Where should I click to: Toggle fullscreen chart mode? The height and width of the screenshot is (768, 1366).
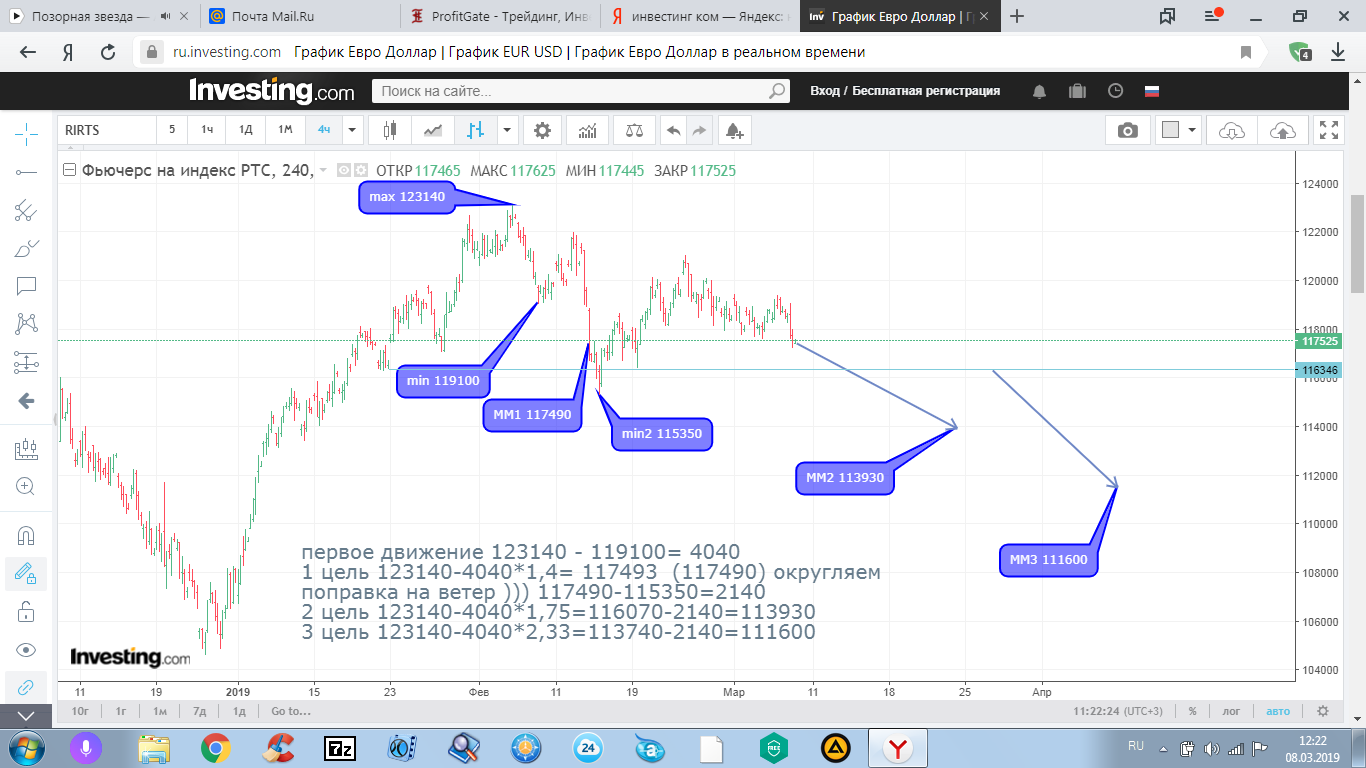click(1329, 130)
